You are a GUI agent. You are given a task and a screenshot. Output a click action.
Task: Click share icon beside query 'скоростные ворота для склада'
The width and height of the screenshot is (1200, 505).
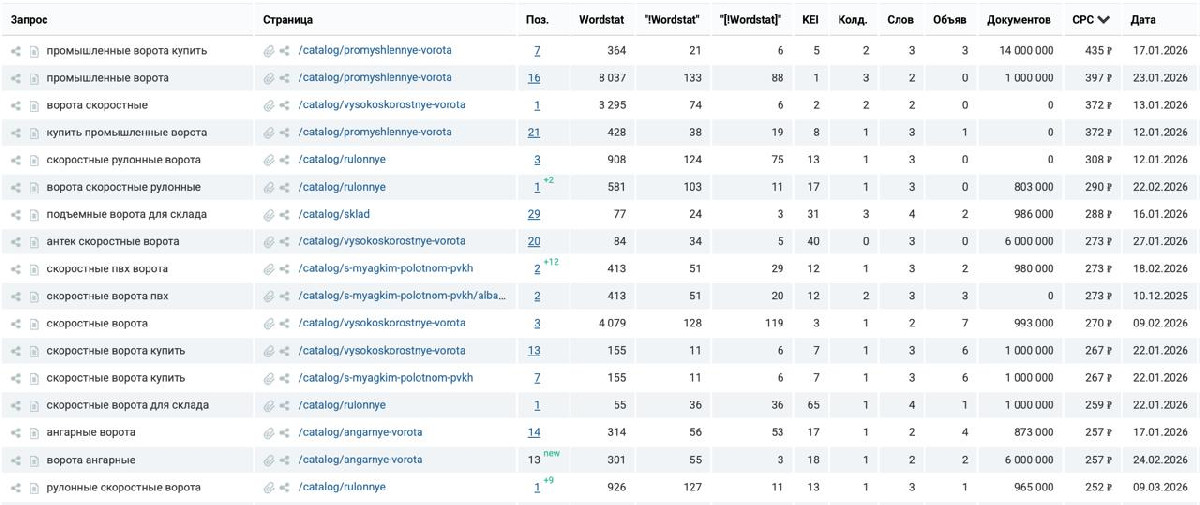coord(16,406)
